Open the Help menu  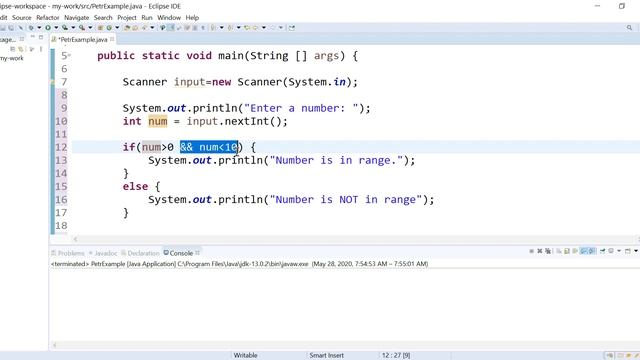pyautogui.click(x=192, y=18)
